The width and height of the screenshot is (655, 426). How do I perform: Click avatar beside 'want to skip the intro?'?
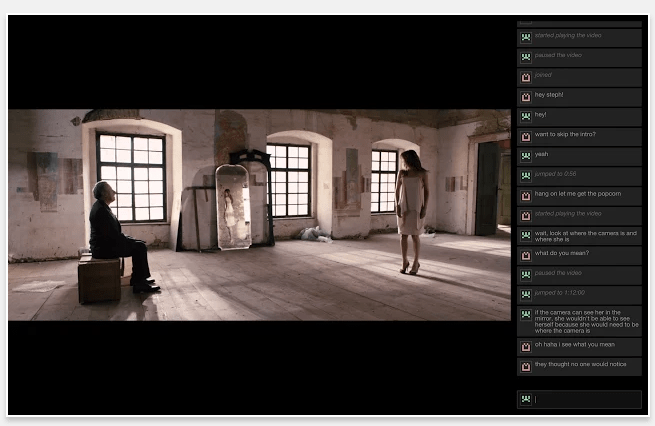click(x=525, y=135)
